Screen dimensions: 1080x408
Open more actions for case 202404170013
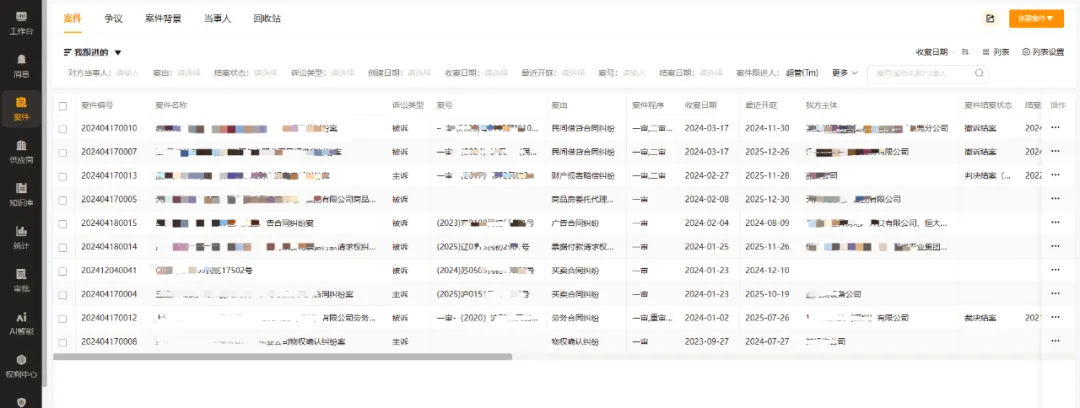(1055, 175)
